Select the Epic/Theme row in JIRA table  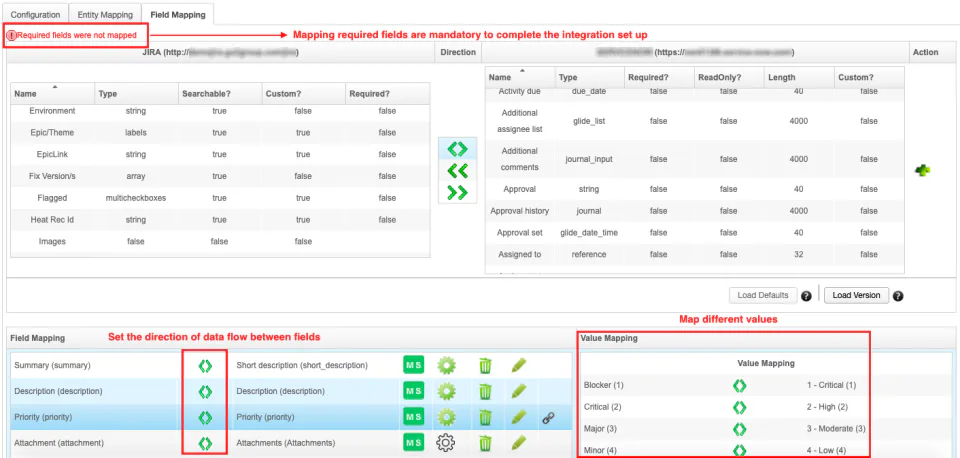point(220,132)
